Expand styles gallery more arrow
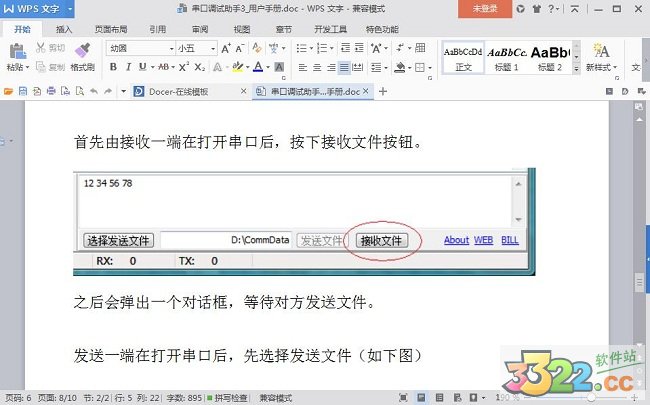 click(576, 69)
